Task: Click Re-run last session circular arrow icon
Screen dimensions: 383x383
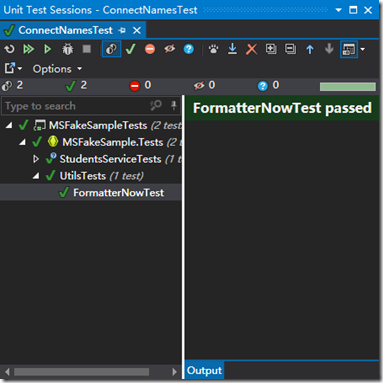Action: tap(10, 49)
